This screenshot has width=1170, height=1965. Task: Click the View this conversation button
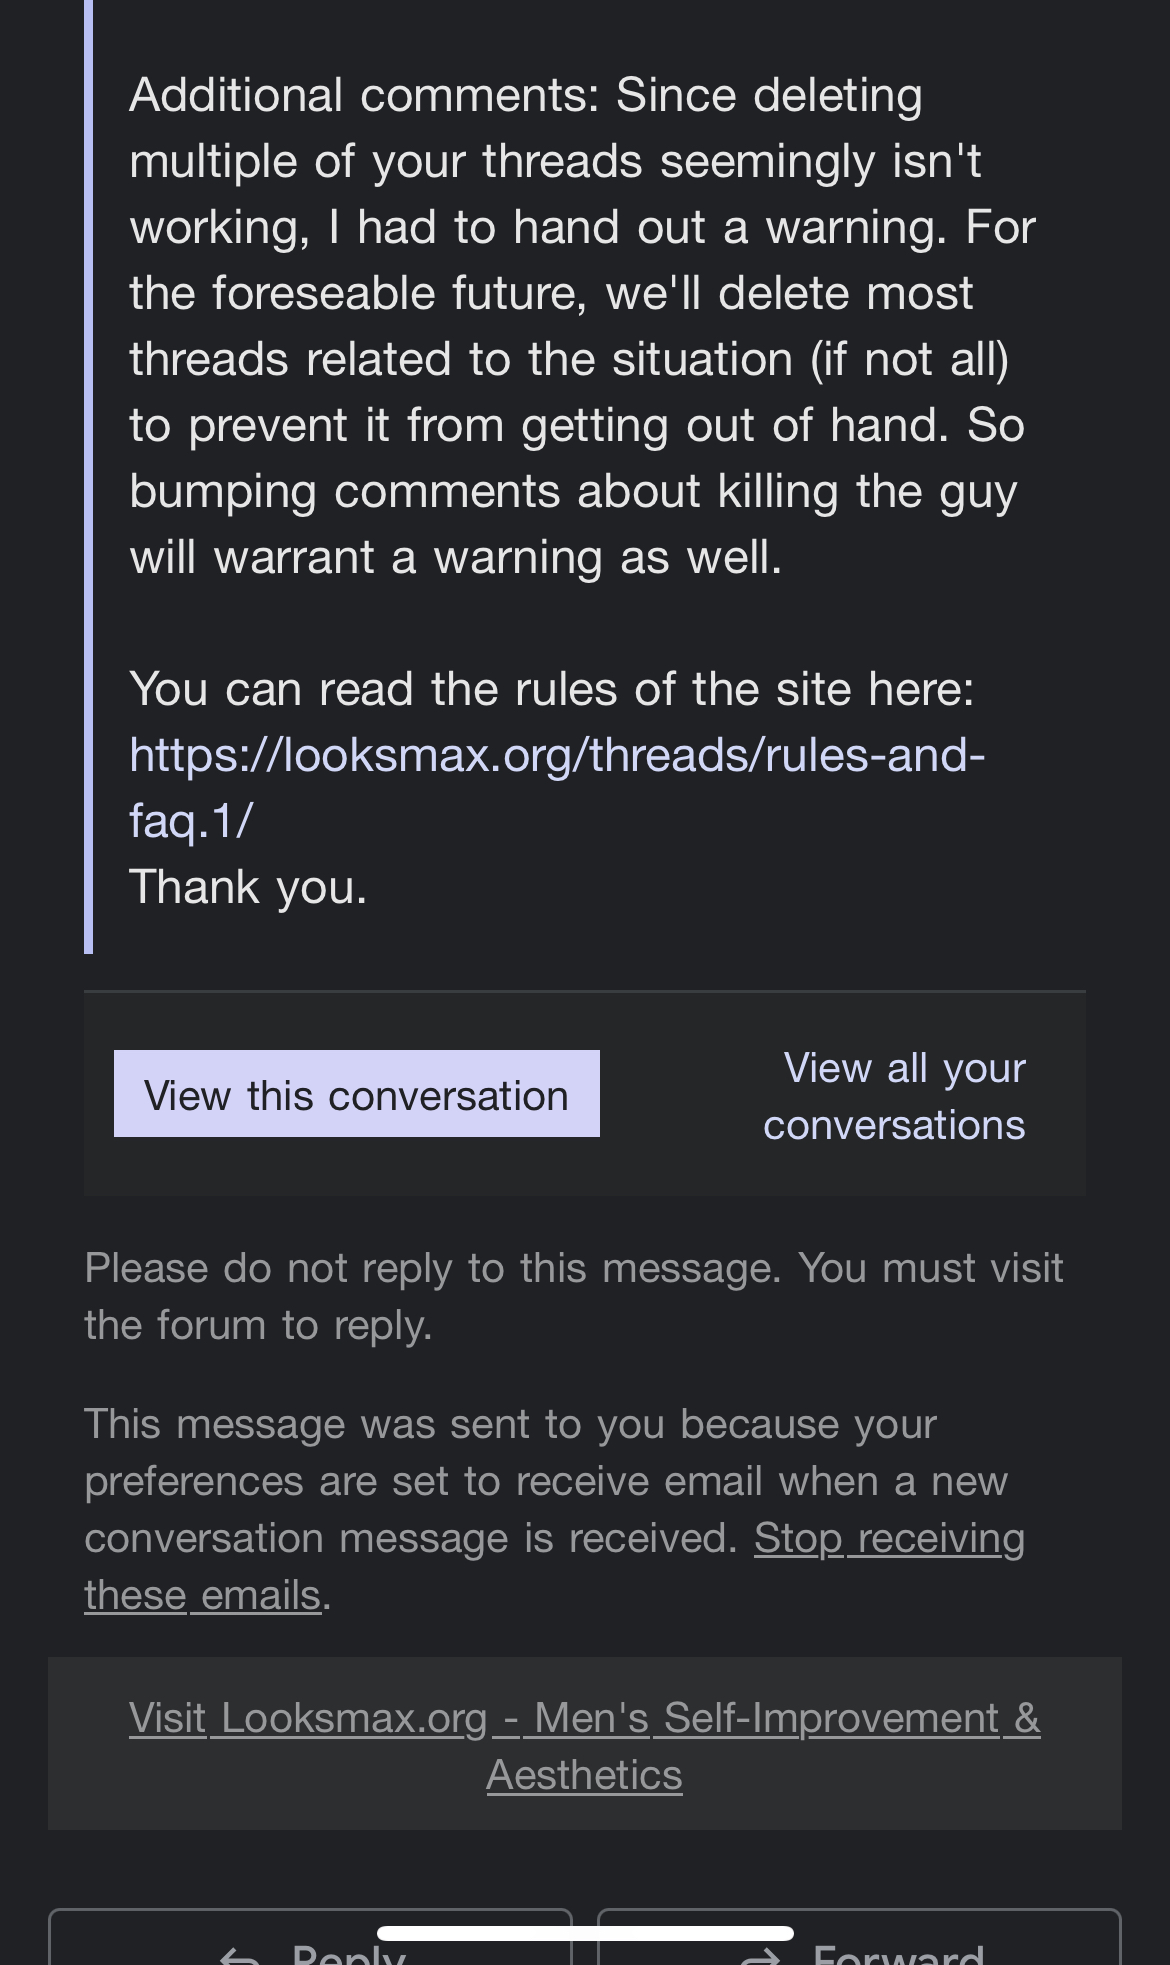357,1094
